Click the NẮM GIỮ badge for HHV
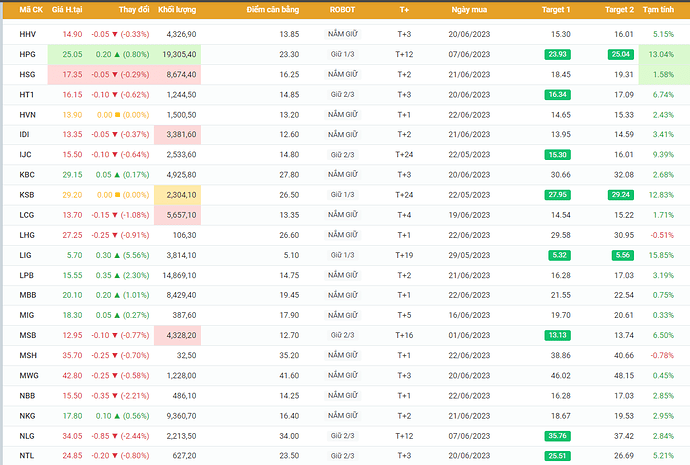 [343, 34]
